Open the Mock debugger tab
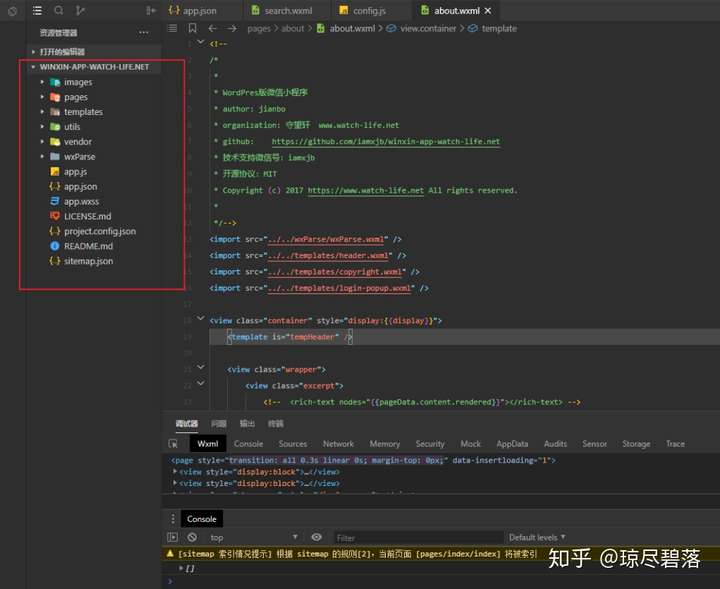The width and height of the screenshot is (720, 589). pyautogui.click(x=470, y=443)
